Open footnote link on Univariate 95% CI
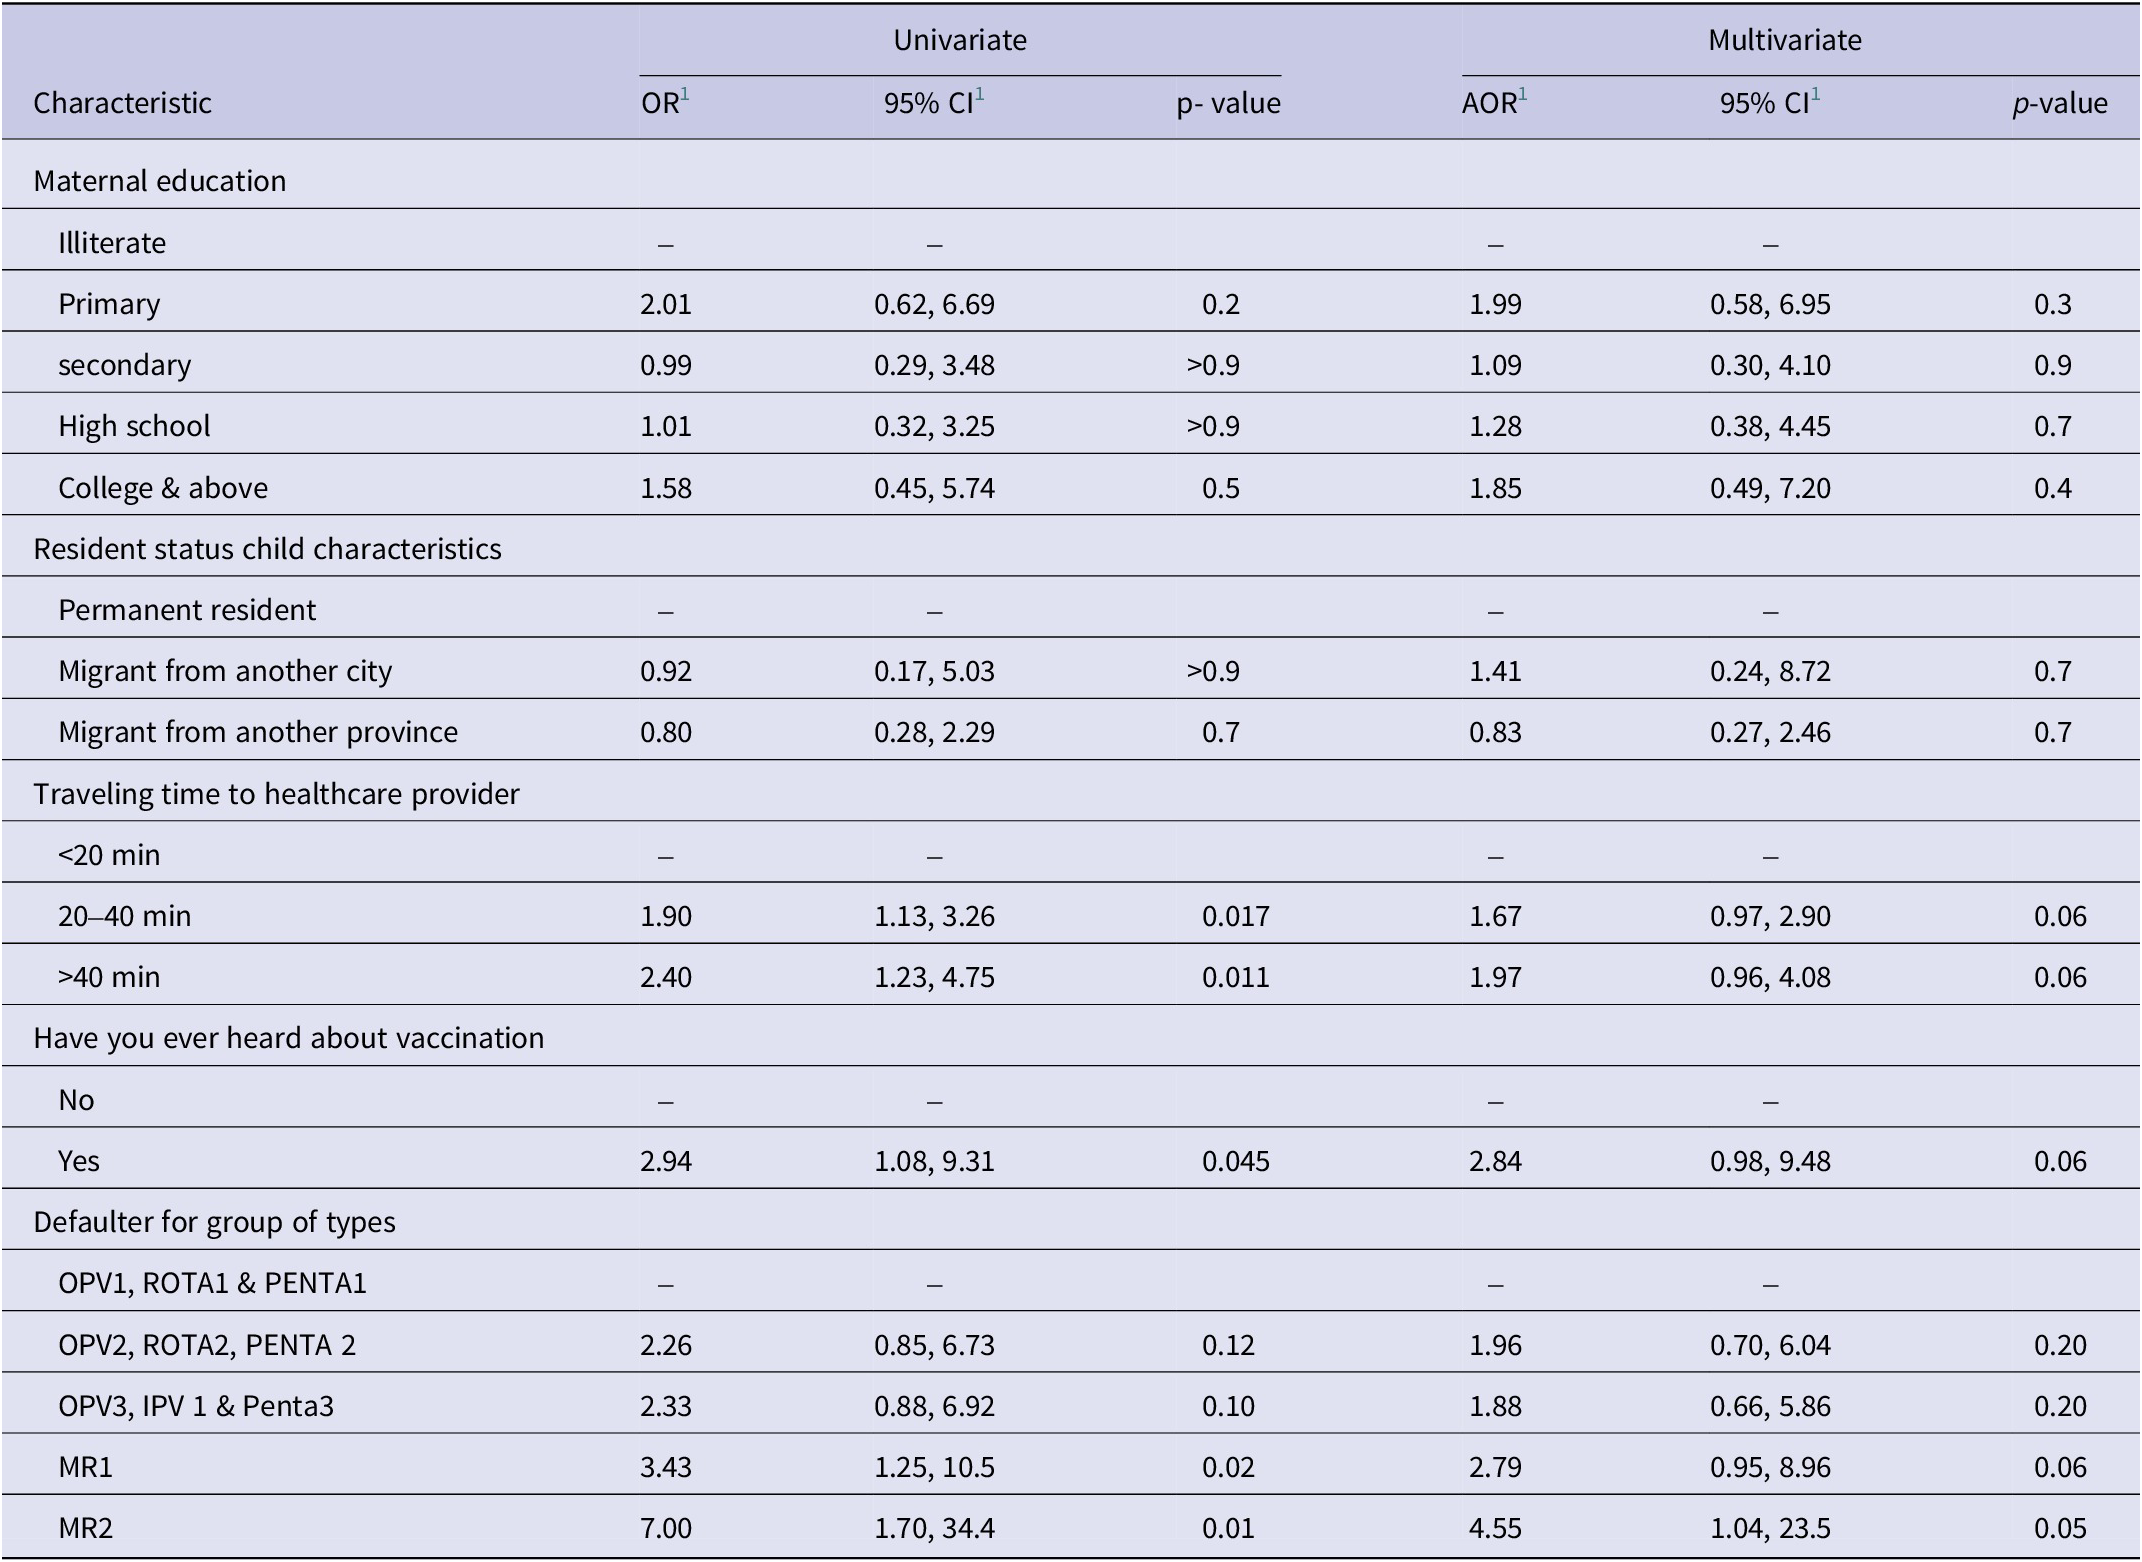Screen dimensions: 2142x1562 (x=980, y=94)
